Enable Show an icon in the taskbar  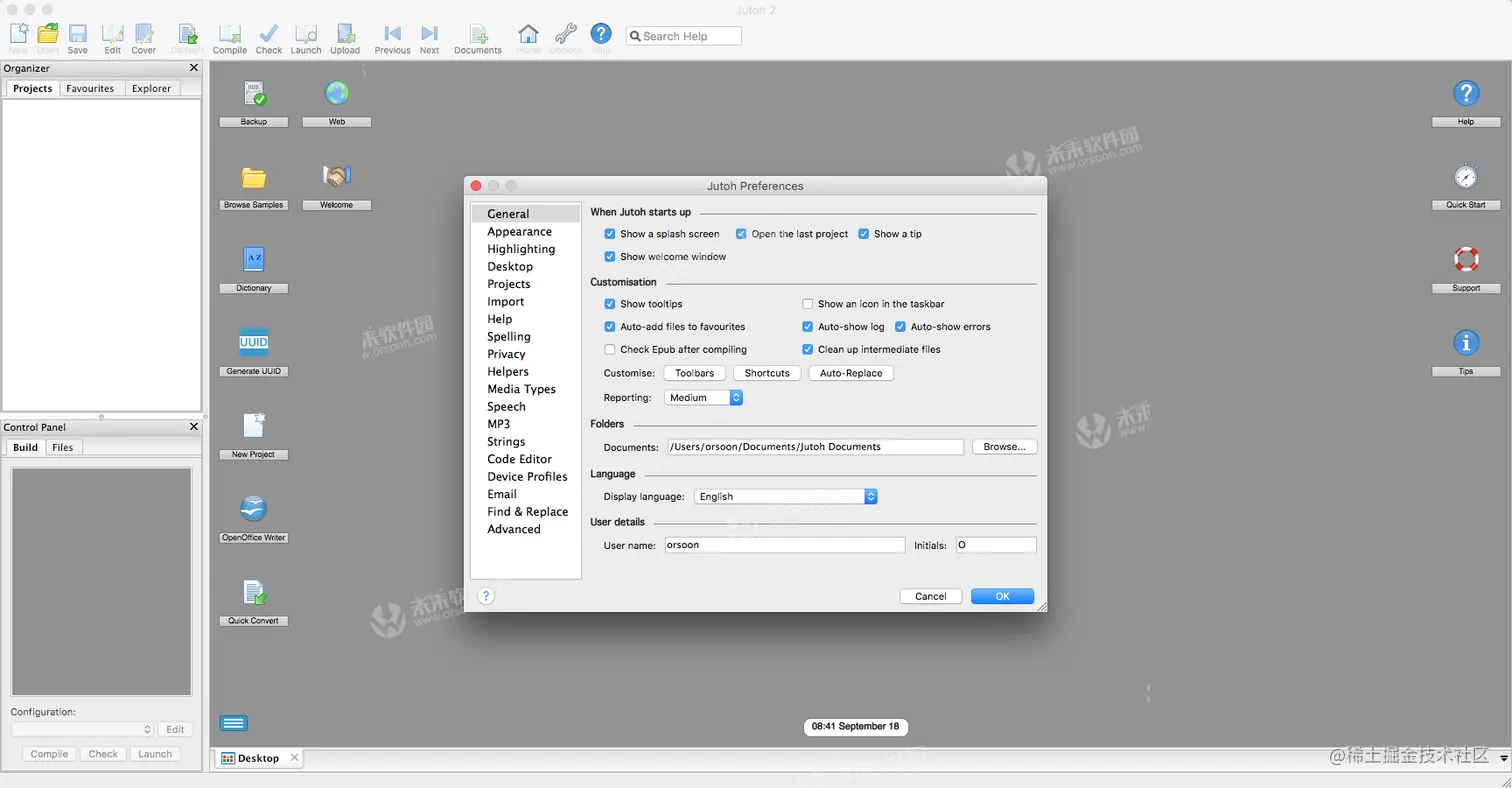click(x=808, y=304)
